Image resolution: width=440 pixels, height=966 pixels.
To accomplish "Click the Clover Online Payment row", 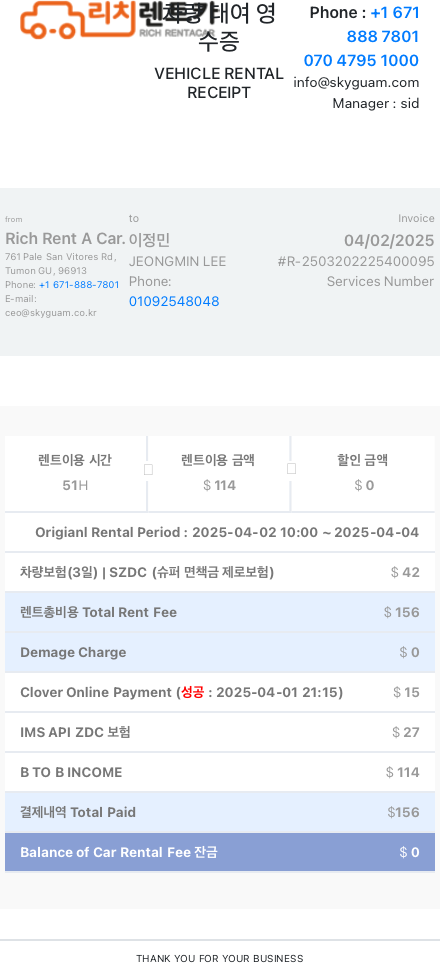I will pyautogui.click(x=219, y=692).
